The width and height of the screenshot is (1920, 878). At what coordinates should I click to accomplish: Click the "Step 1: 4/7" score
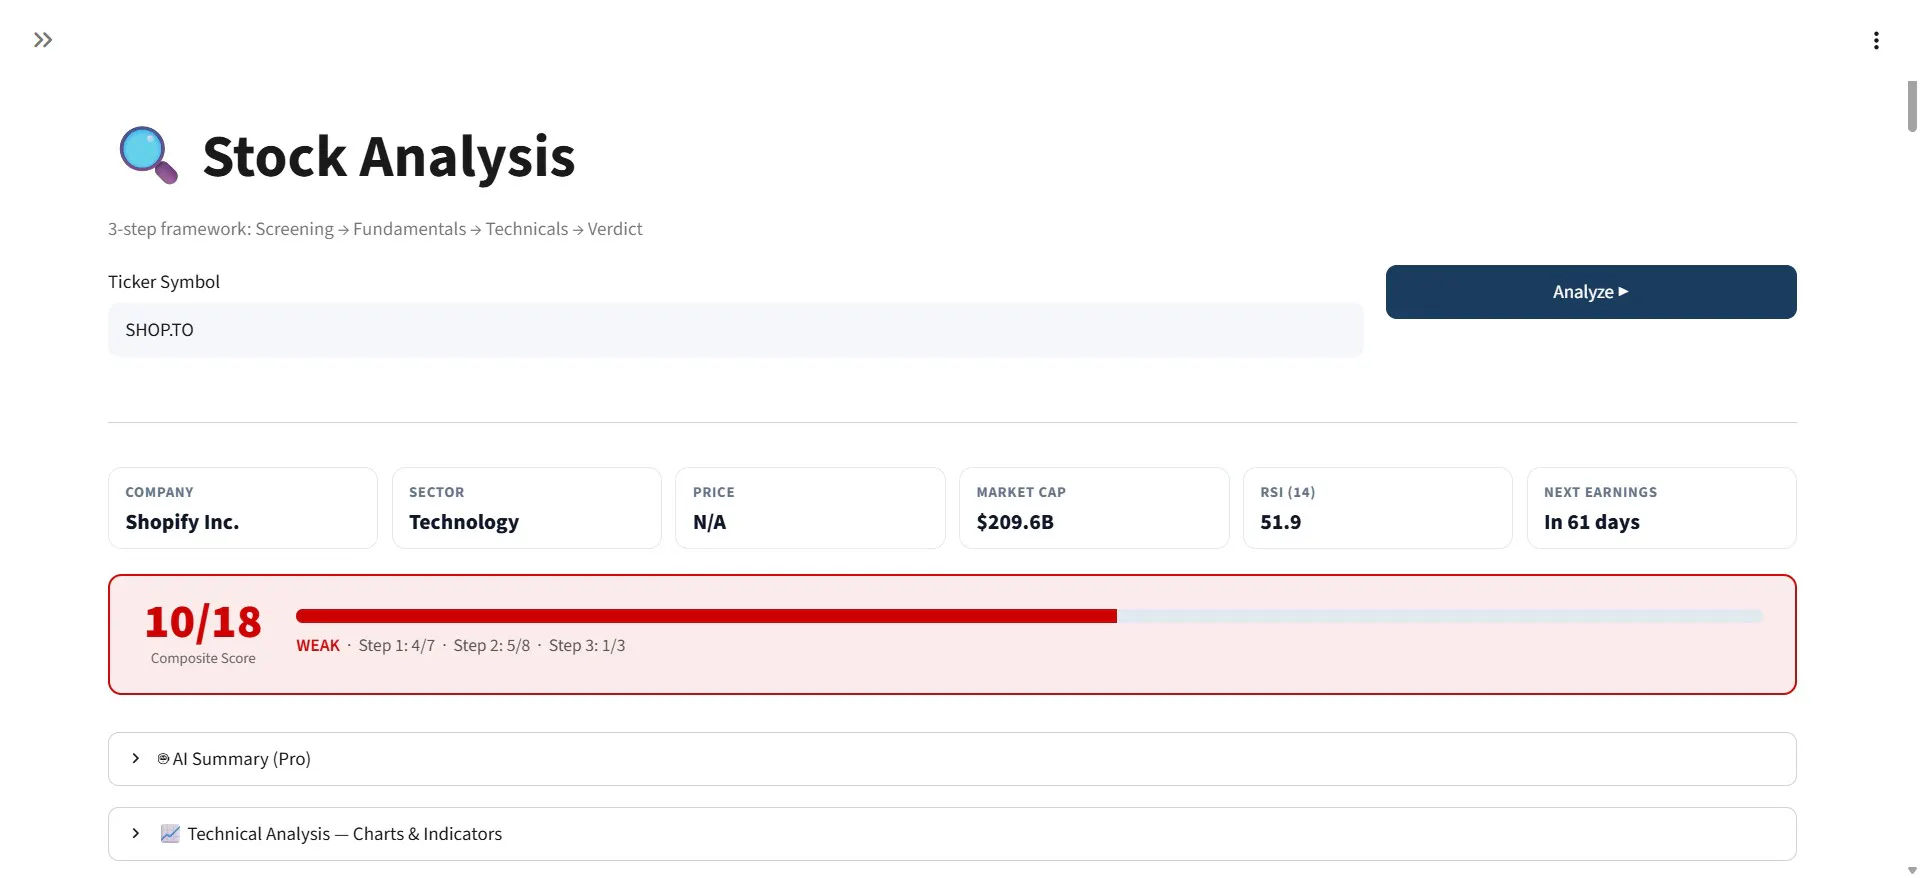(397, 646)
